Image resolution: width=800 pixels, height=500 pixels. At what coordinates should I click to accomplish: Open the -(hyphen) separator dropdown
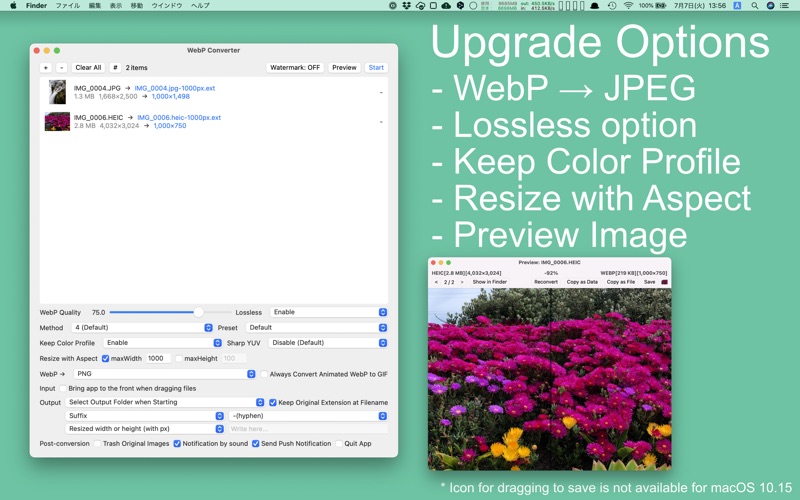click(x=308, y=415)
